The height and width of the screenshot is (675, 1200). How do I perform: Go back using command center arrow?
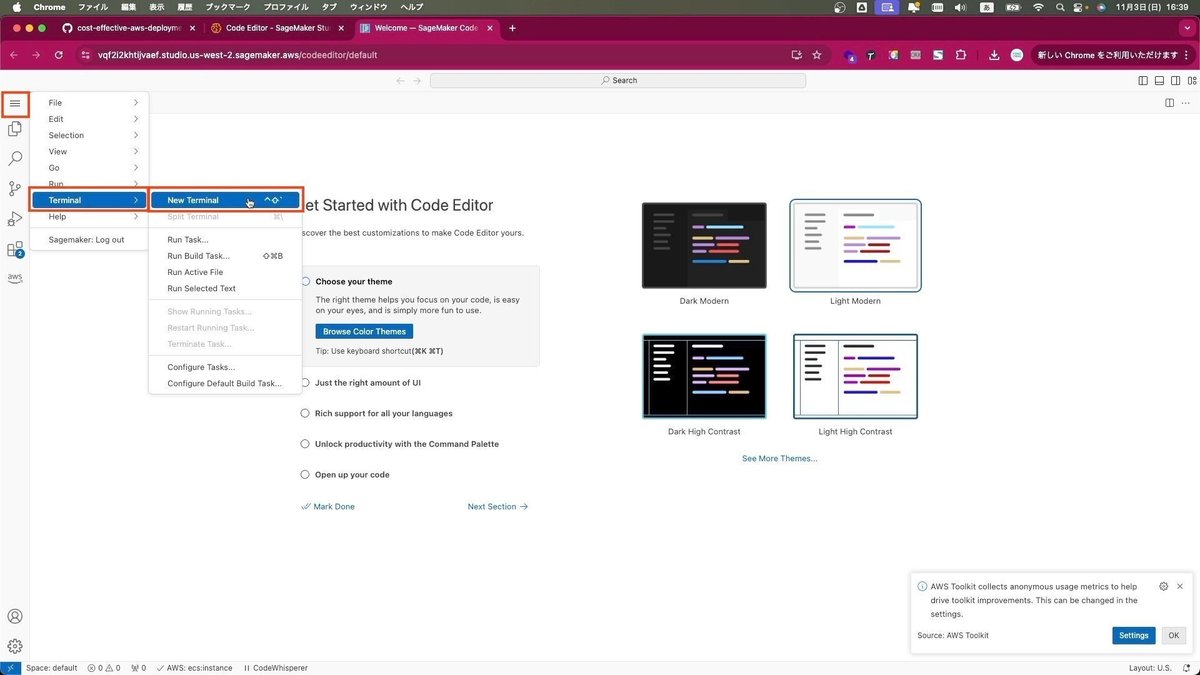401,80
